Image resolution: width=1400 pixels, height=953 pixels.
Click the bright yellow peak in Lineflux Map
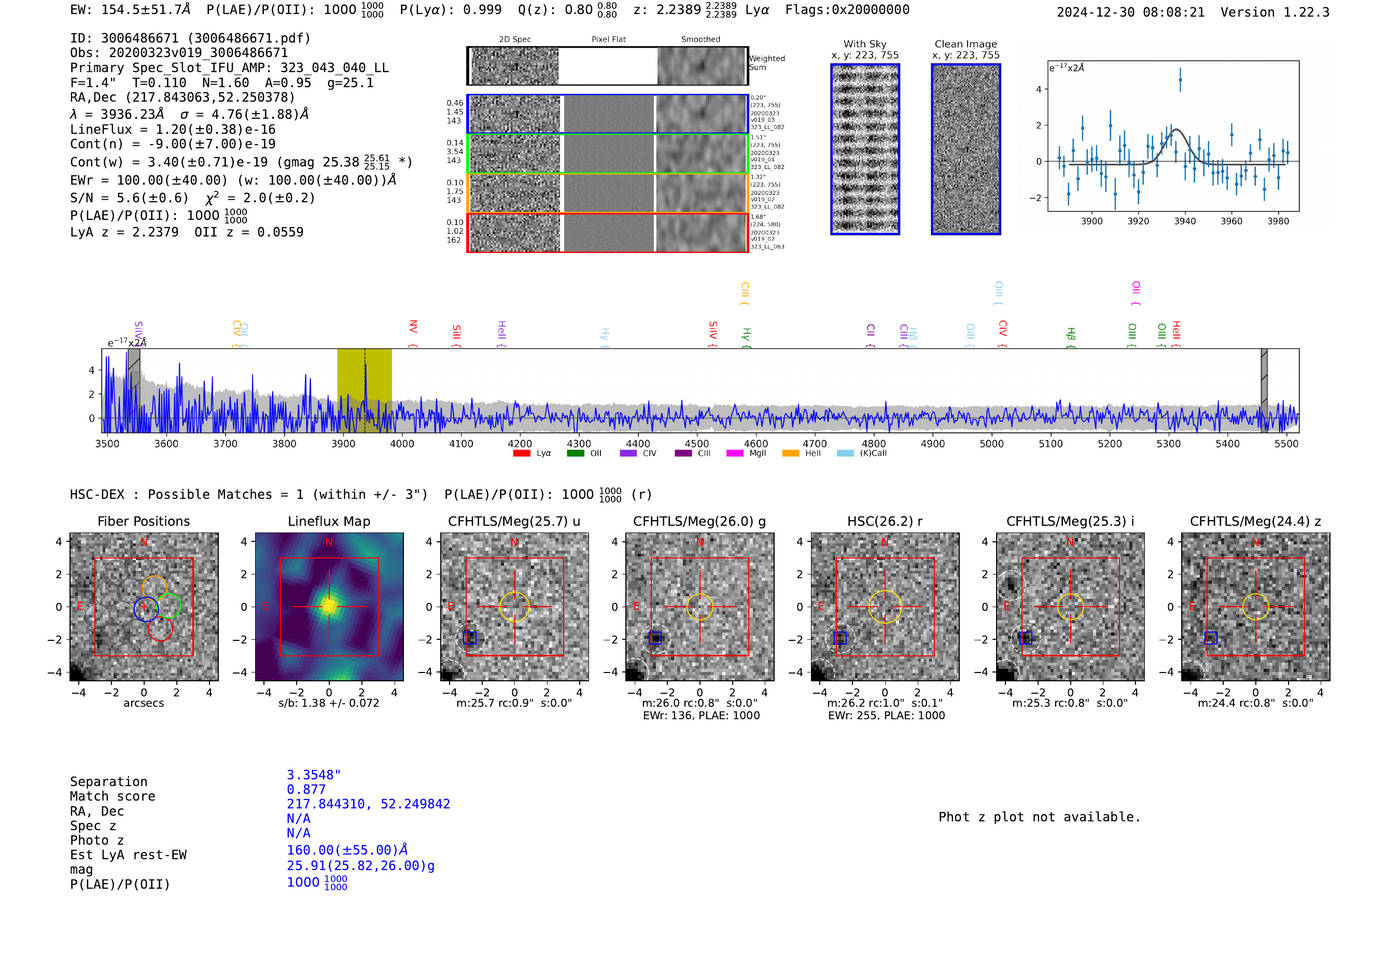pyautogui.click(x=329, y=606)
